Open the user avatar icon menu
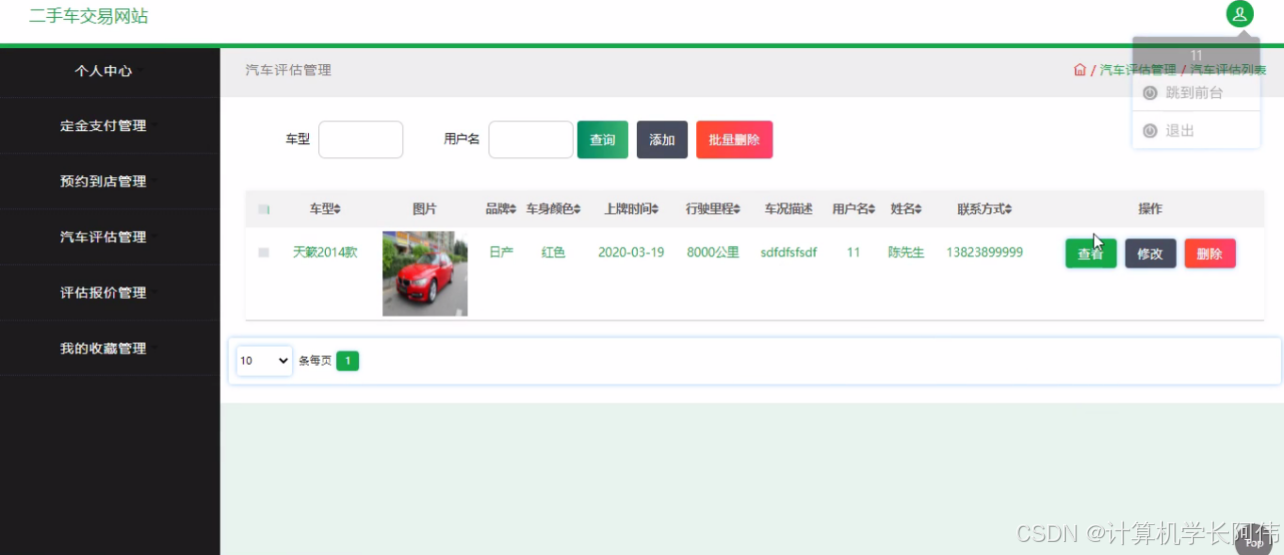This screenshot has height=555, width=1284. click(1240, 14)
